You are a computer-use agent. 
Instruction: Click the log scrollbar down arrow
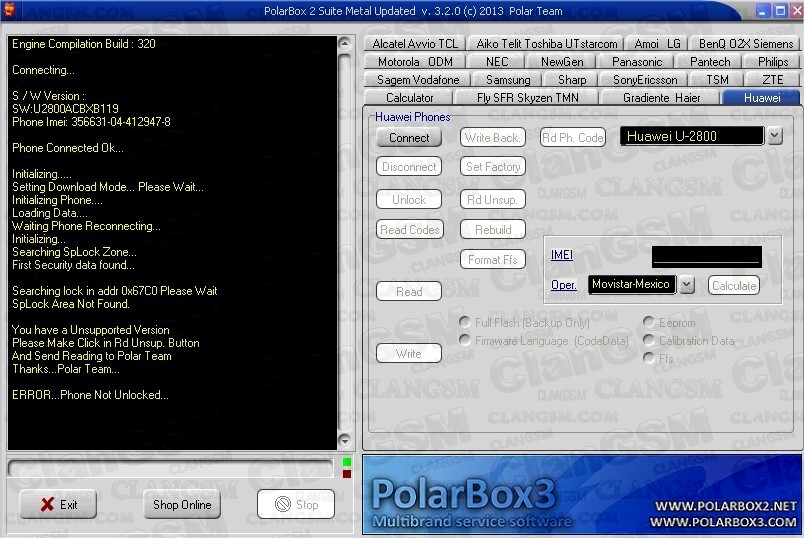point(345,441)
